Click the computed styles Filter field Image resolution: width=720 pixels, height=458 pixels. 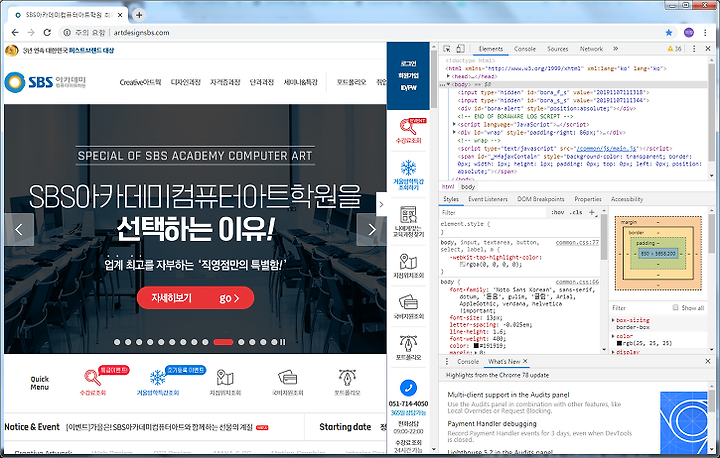point(638,308)
